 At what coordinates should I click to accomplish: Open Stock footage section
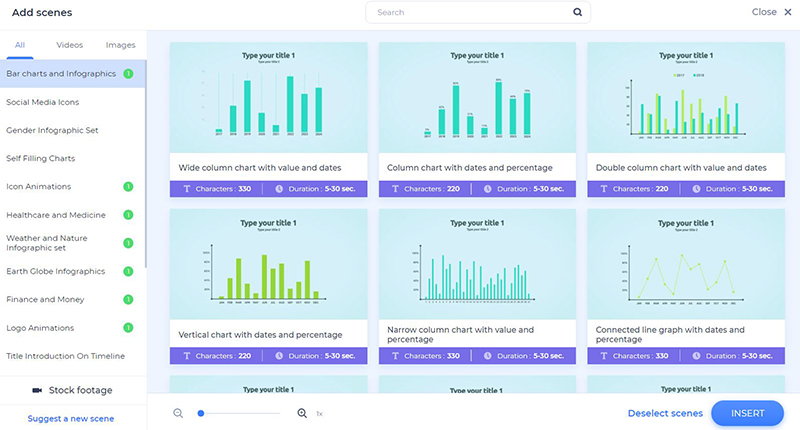coord(72,390)
